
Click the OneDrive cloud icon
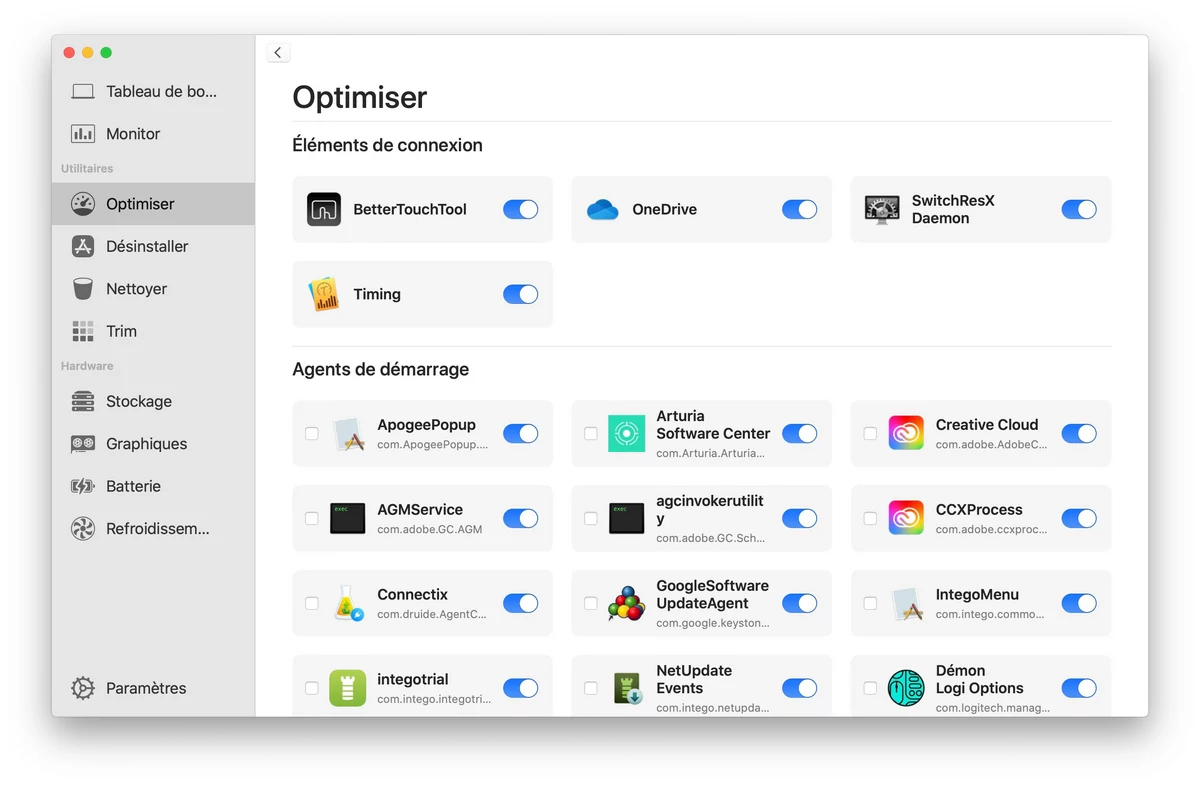tap(603, 209)
